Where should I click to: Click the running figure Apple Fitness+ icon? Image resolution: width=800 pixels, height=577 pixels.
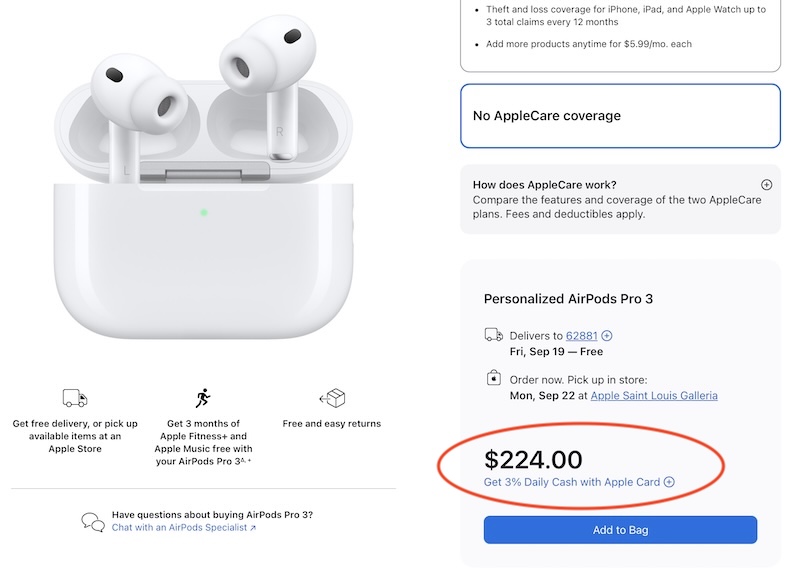click(x=204, y=397)
